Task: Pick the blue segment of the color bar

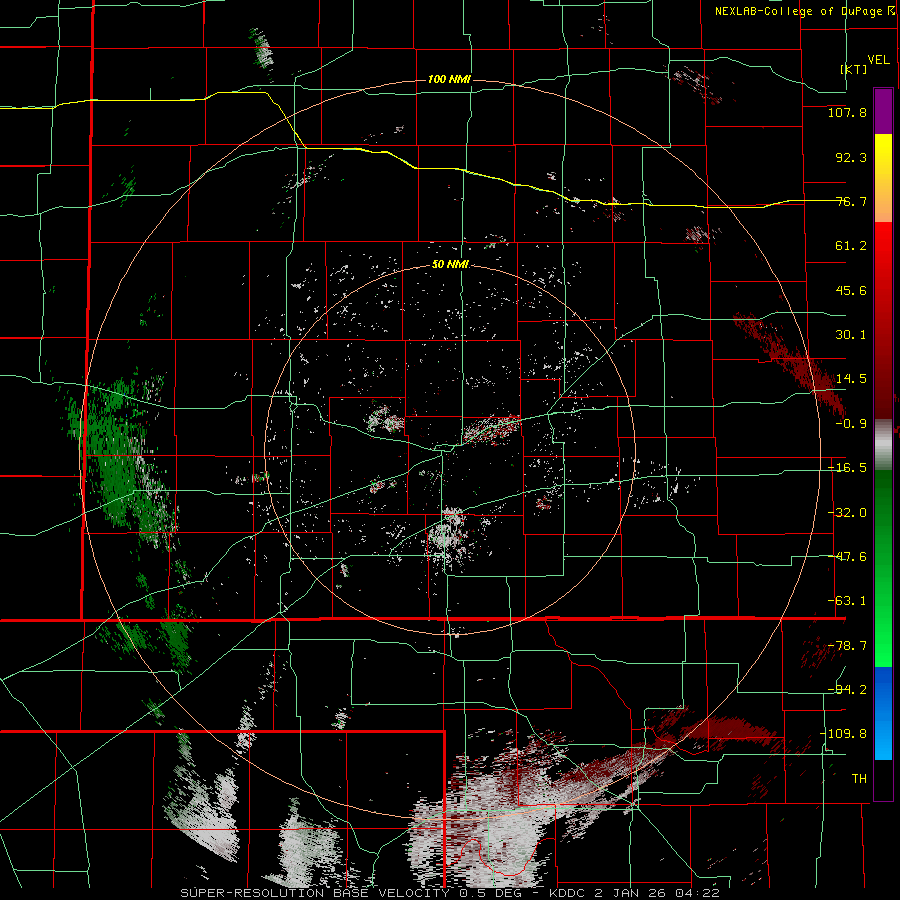Action: click(x=883, y=713)
